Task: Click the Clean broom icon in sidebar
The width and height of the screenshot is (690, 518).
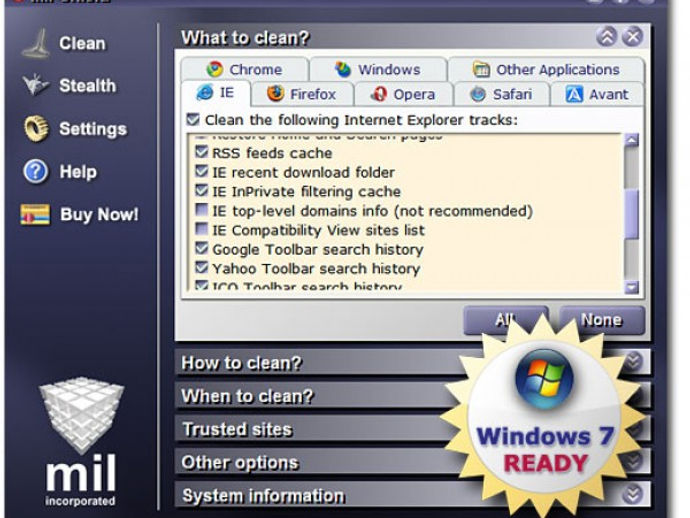Action: [x=36, y=44]
